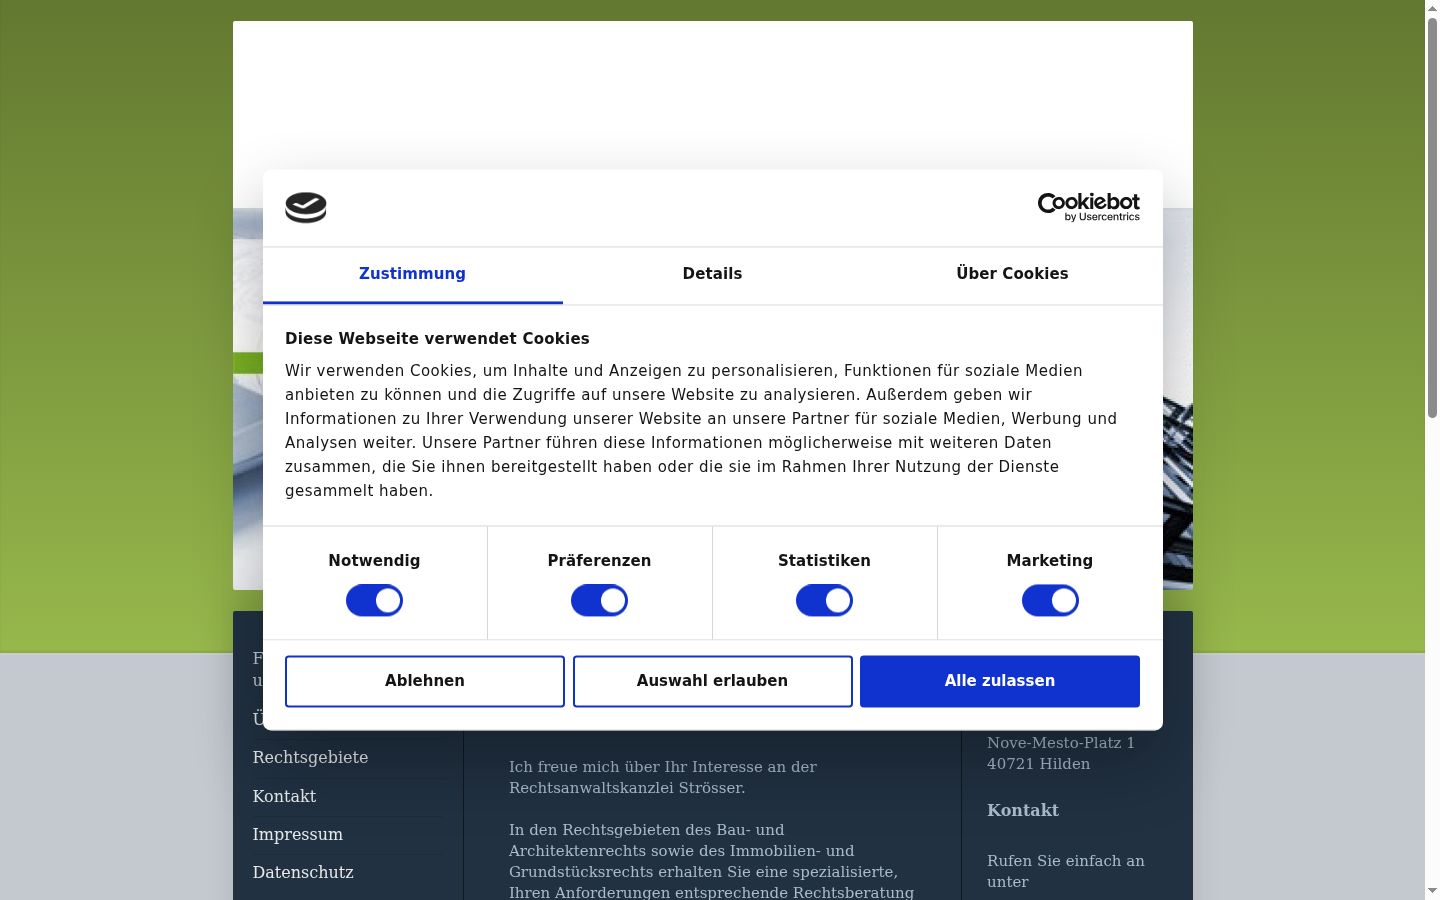Toggle the Marketing cookies switch
Viewport: 1440px width, 900px height.
point(1050,601)
